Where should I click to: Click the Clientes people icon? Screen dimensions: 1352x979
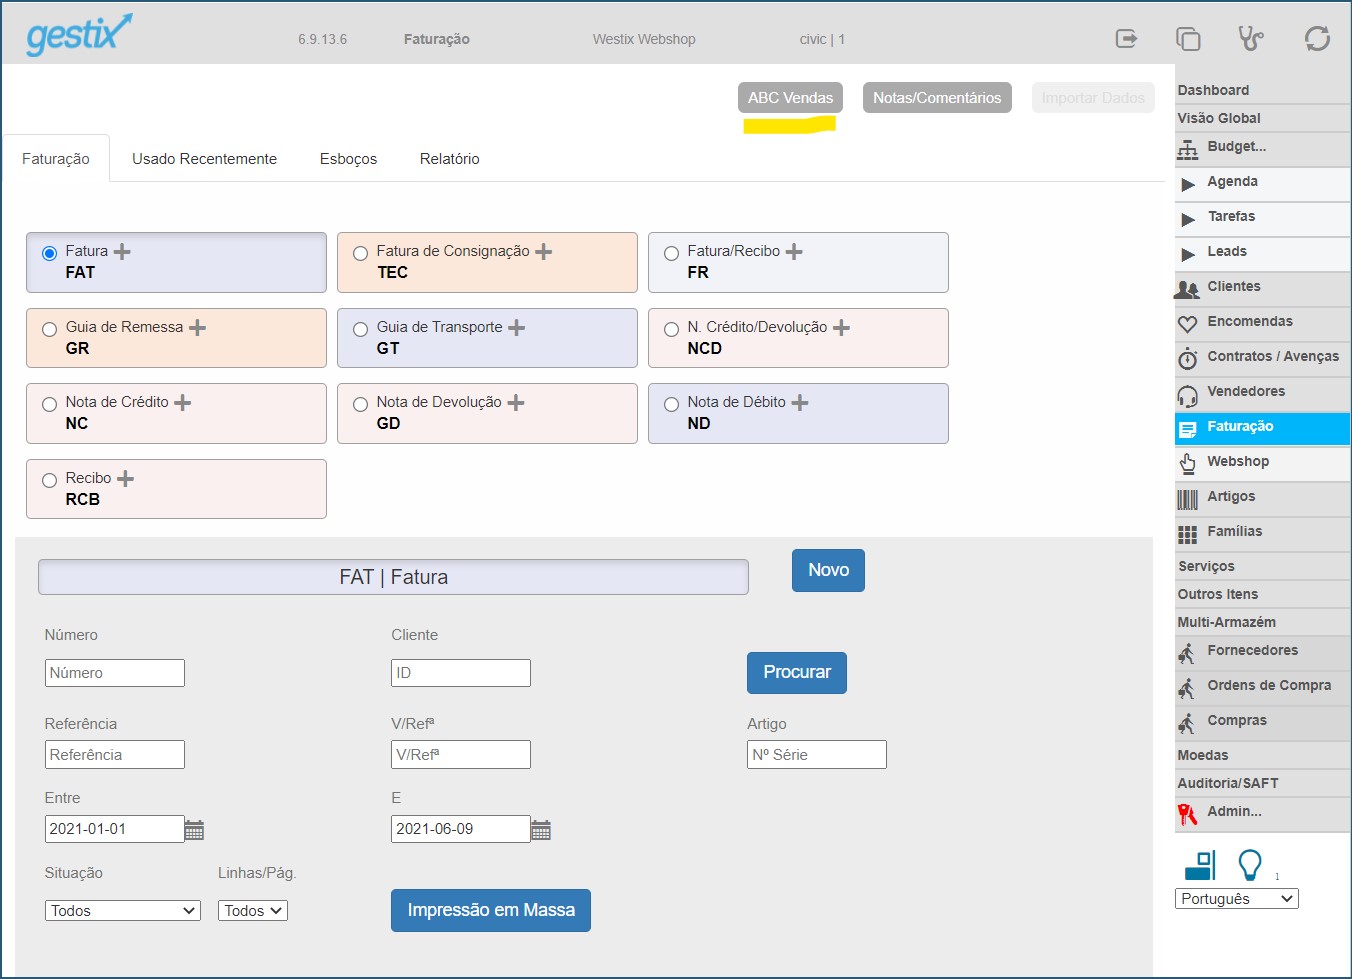(x=1187, y=289)
